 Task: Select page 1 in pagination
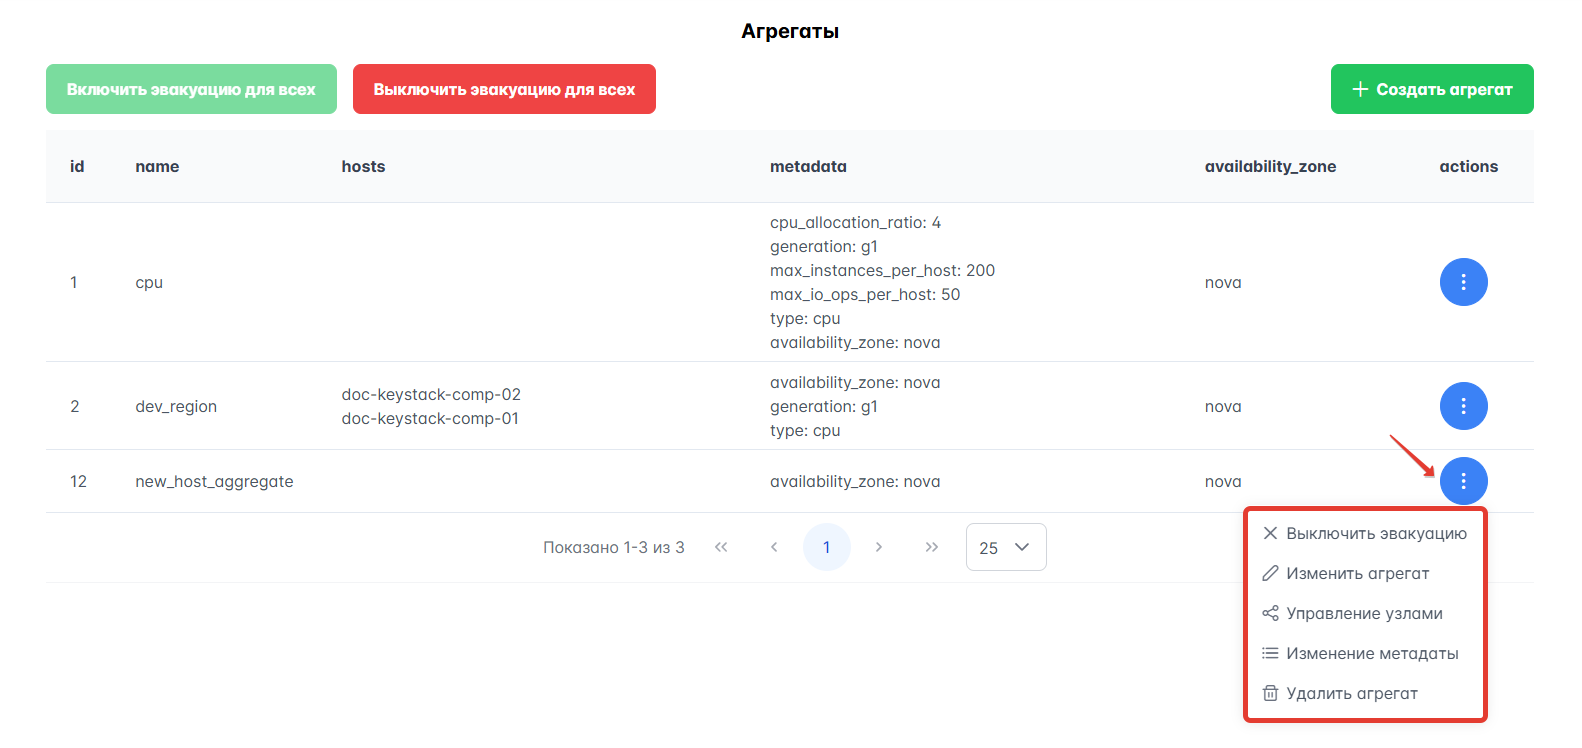[826, 547]
